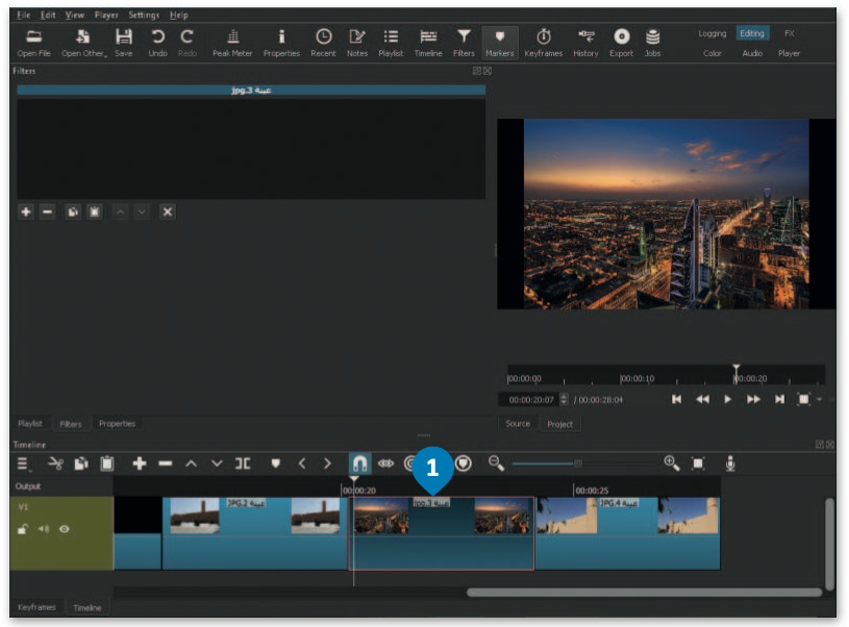Toggle the Markers panel
849x627 pixels.
(500, 43)
